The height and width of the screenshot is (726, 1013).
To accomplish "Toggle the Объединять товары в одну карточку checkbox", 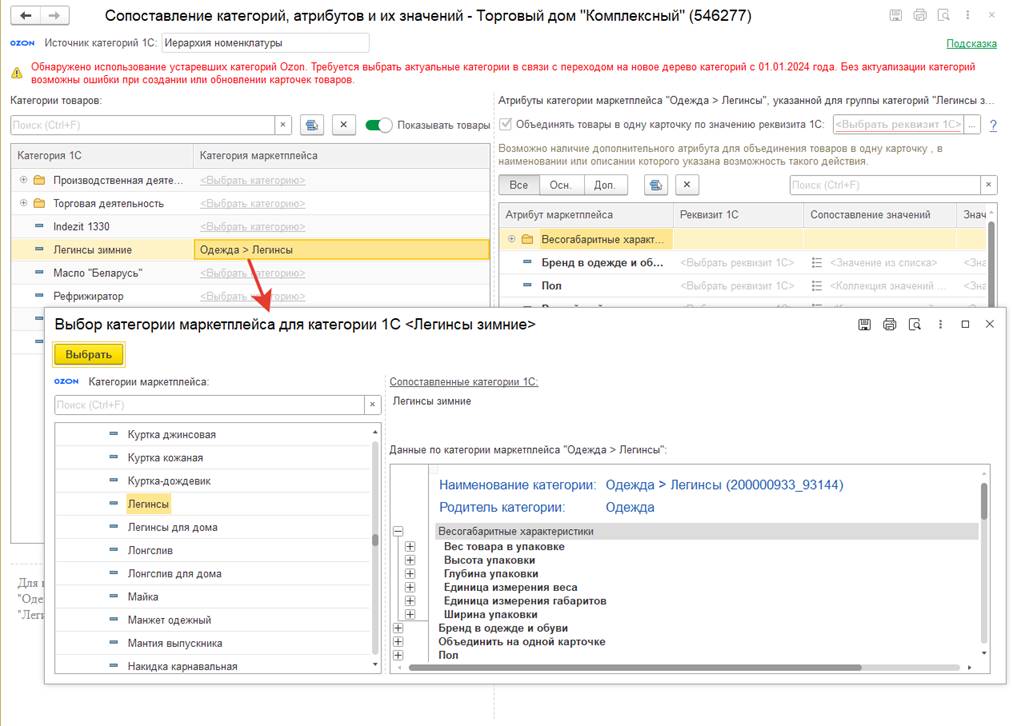I will [x=506, y=124].
